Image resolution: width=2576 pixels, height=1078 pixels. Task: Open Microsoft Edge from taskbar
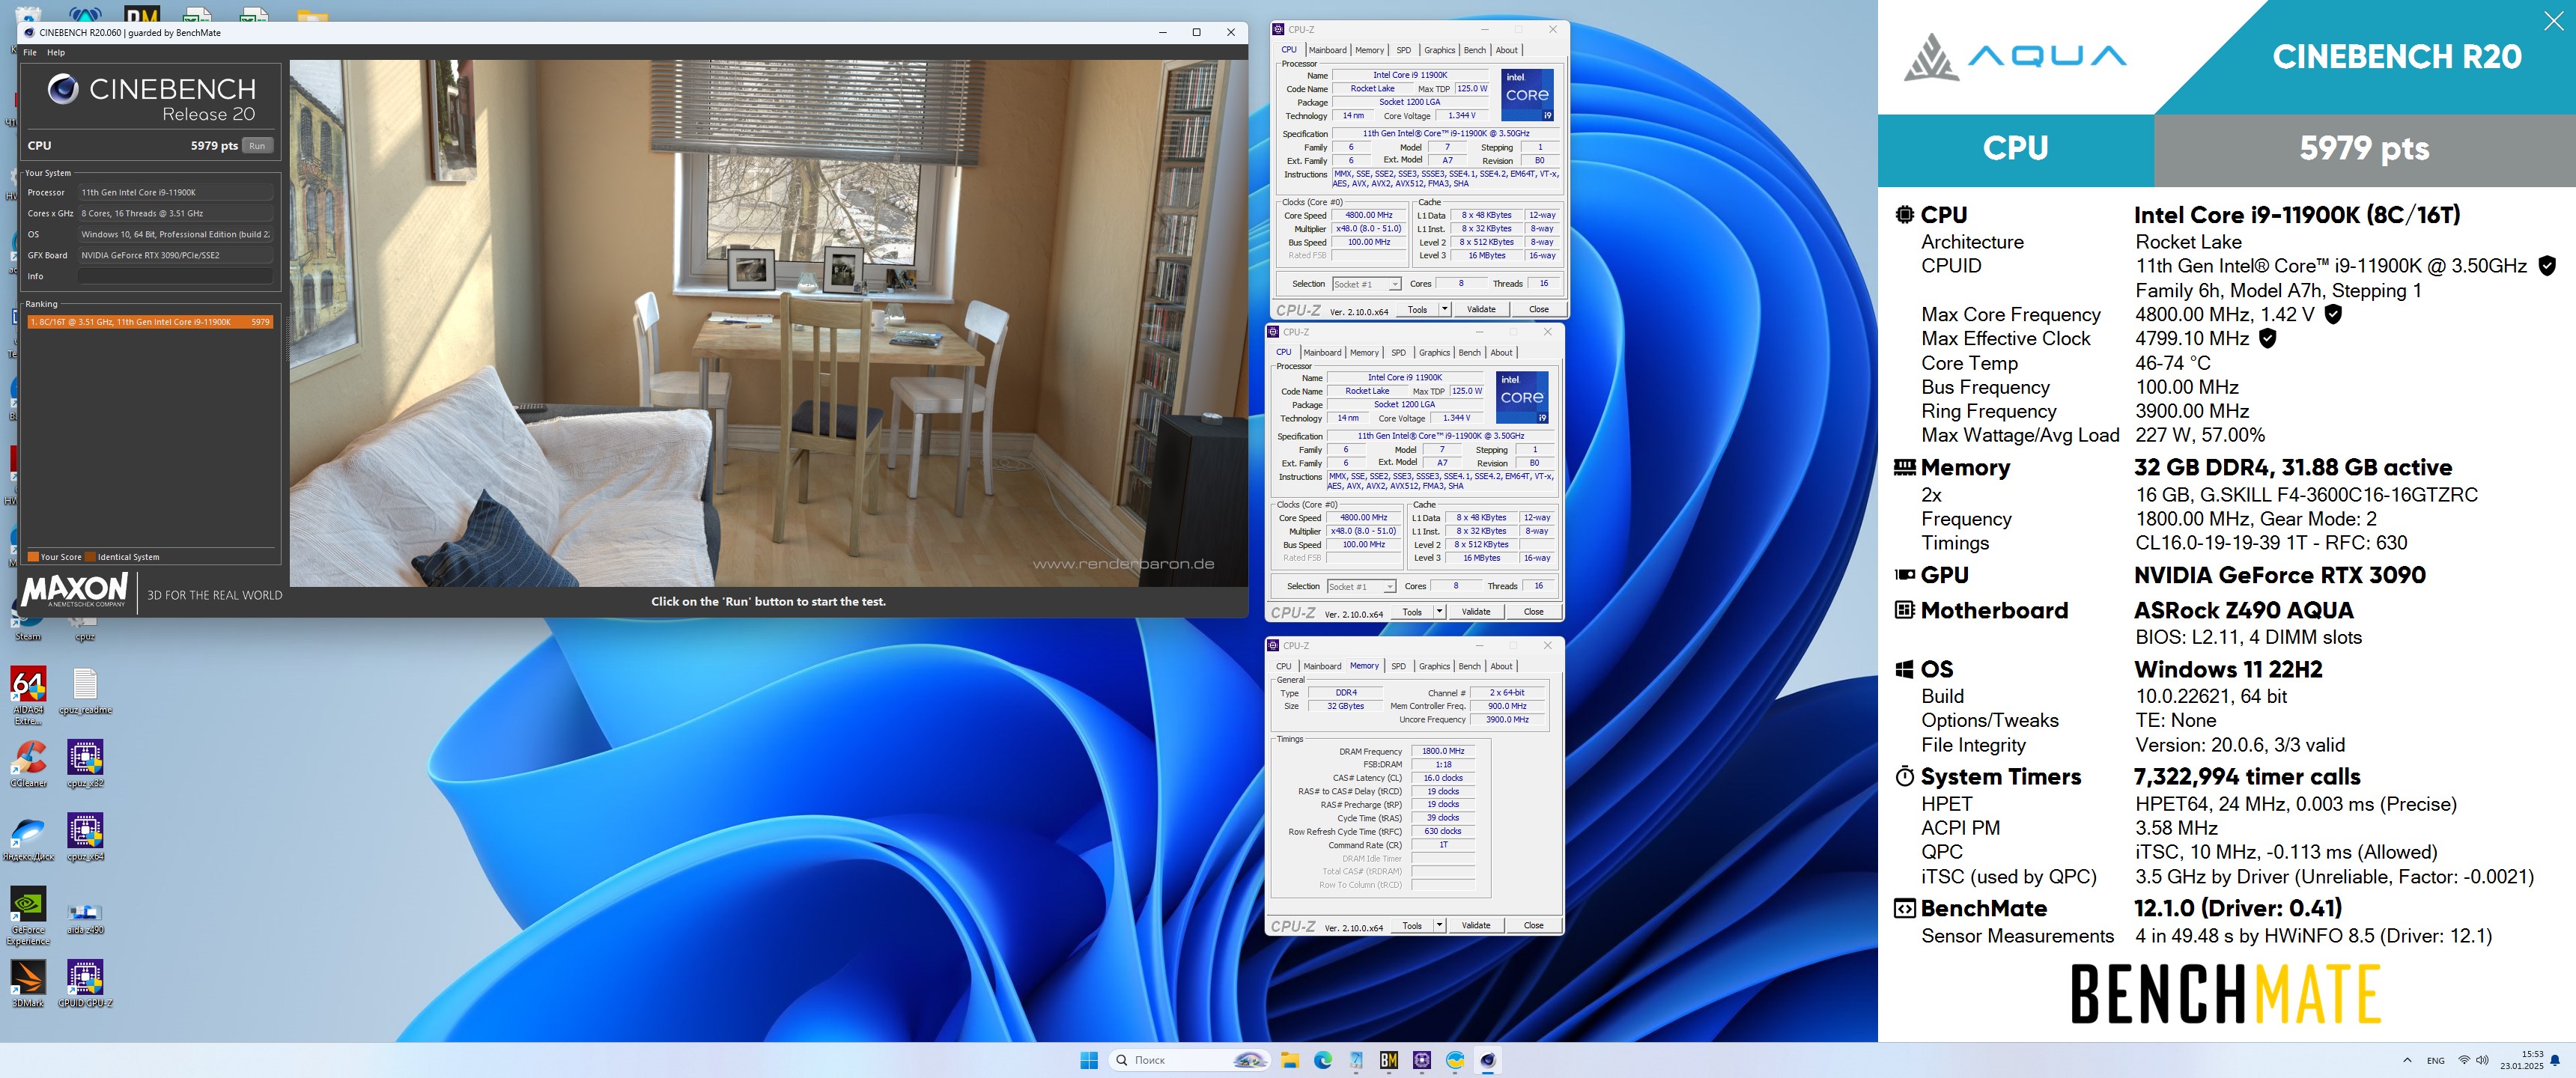click(1322, 1060)
